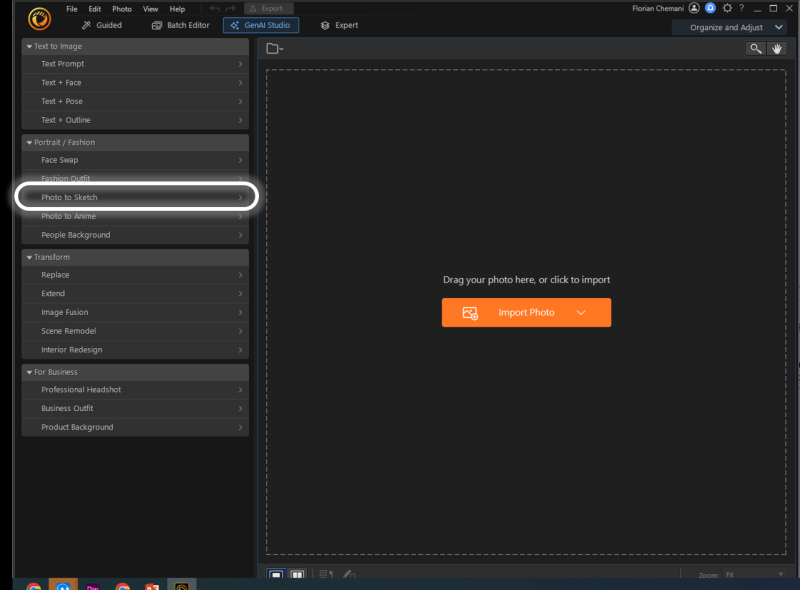Screen dimensions: 800x590
Task: Open Dreamweaver from the taskbar
Action: [93, 585]
